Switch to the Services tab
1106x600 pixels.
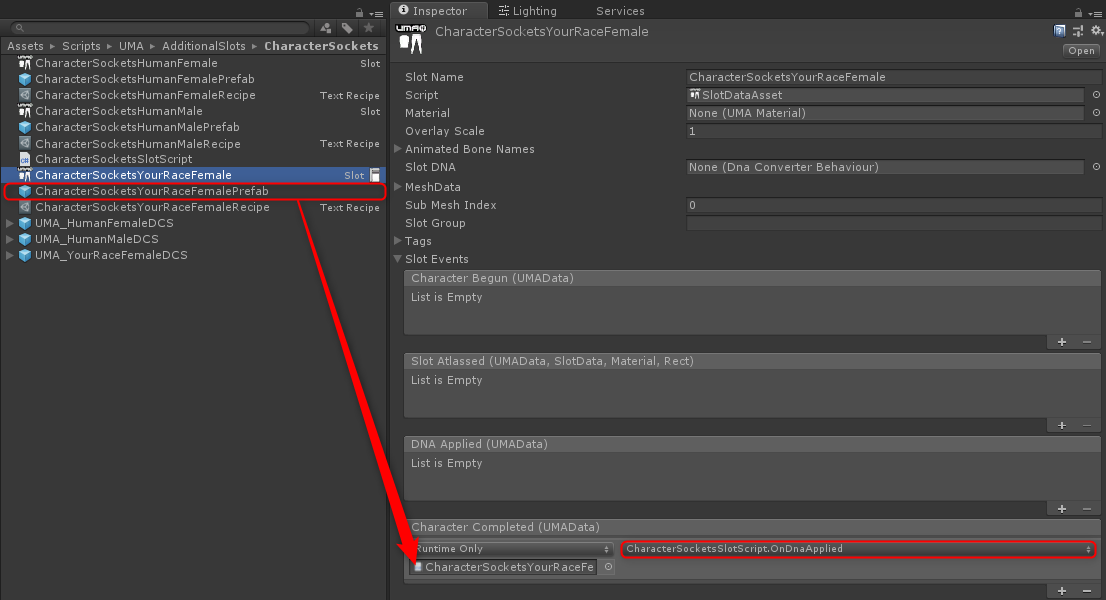620,11
